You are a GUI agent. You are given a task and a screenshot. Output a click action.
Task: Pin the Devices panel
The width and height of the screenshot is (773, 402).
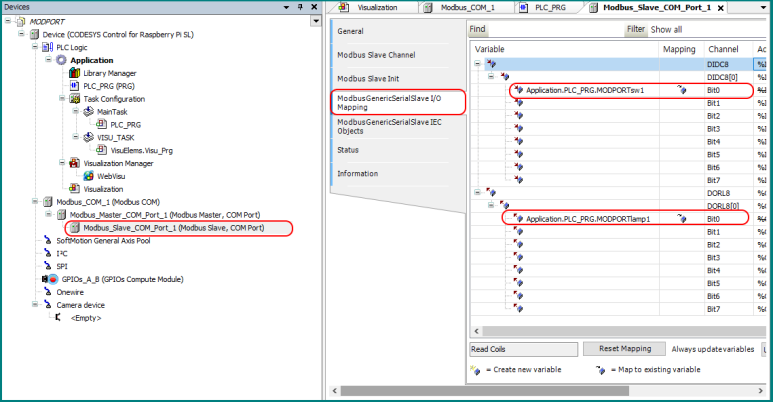300,7
